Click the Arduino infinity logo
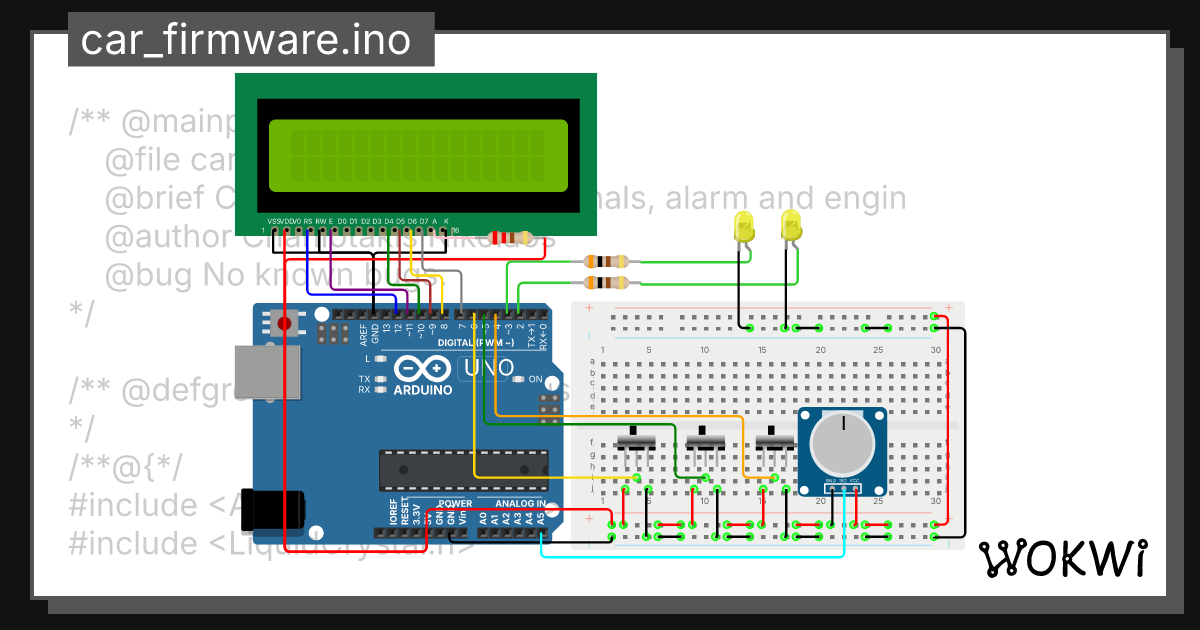The height and width of the screenshot is (630, 1200). (424, 368)
